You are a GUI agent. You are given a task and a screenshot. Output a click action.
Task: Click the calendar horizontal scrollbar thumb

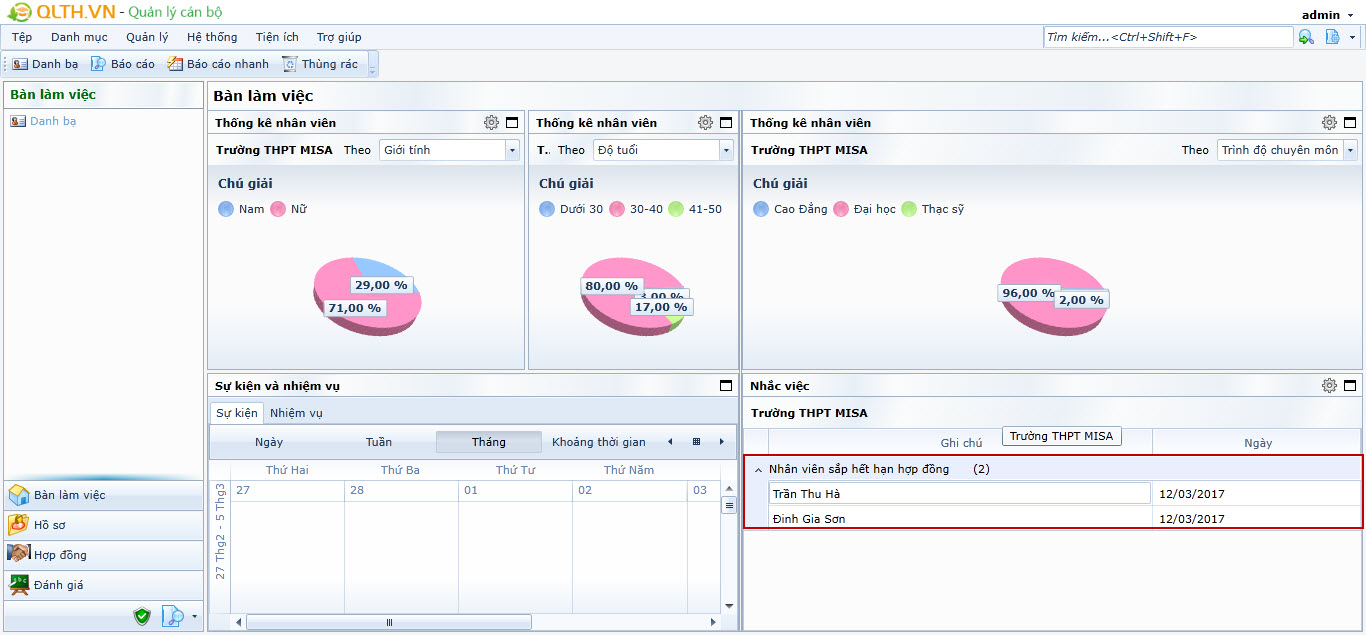pos(389,622)
